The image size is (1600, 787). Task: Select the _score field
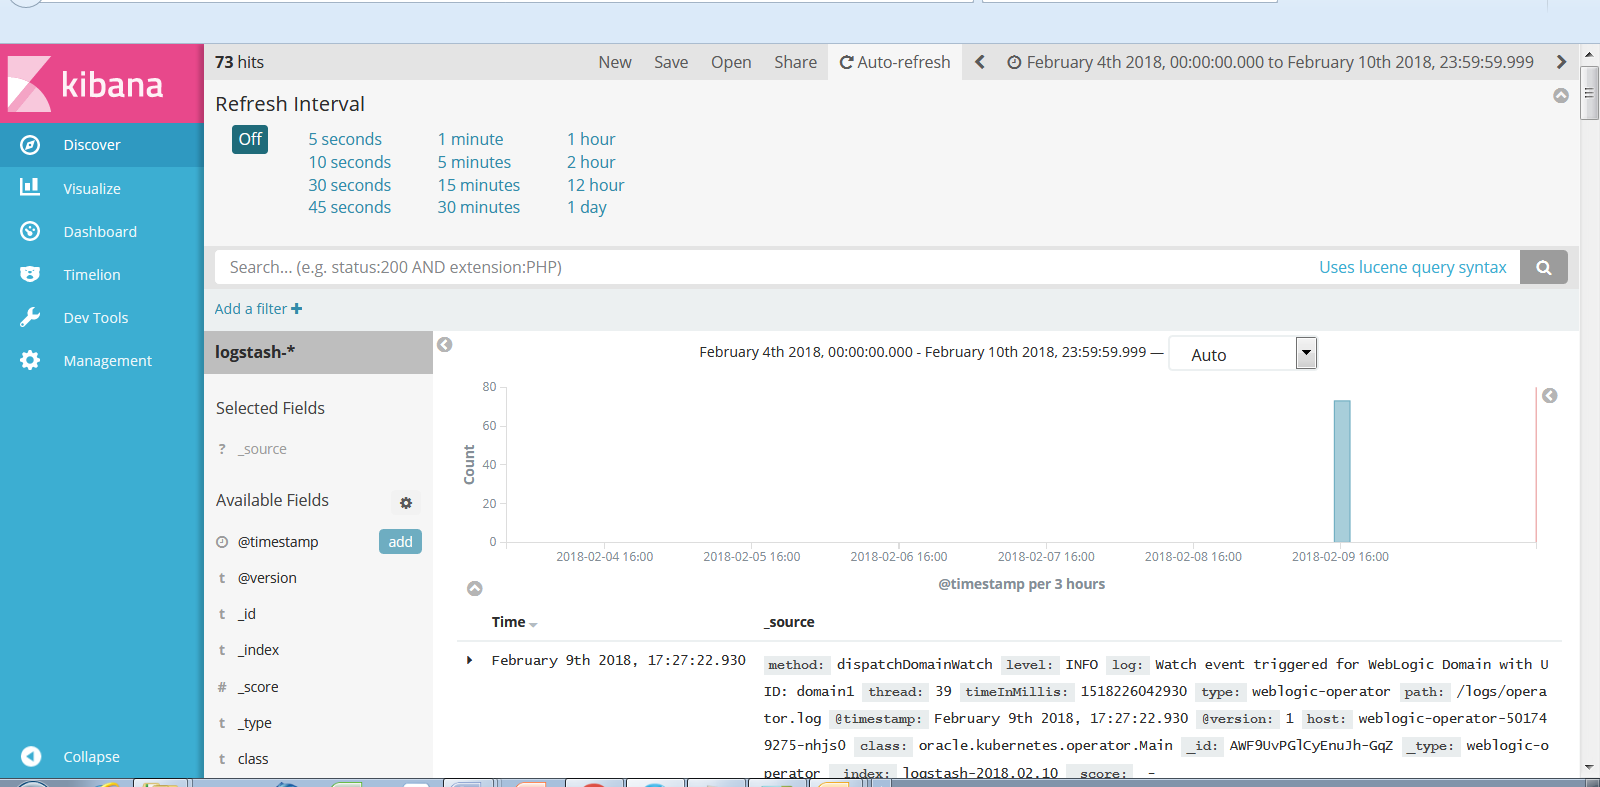point(258,687)
